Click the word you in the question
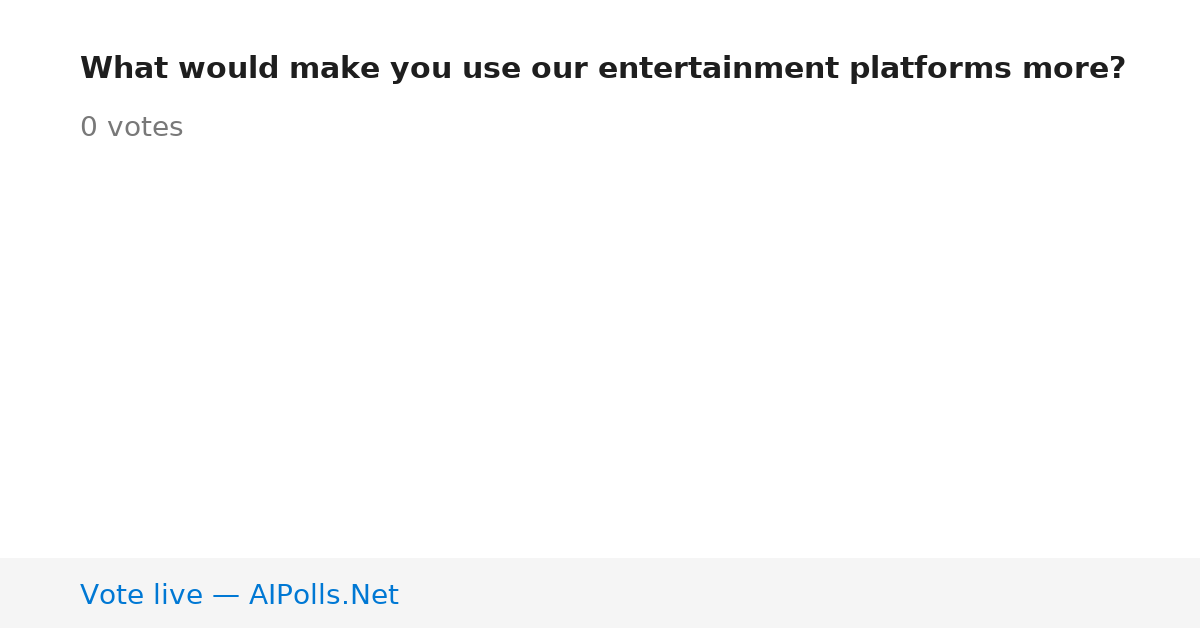This screenshot has height=628, width=1200. point(421,69)
